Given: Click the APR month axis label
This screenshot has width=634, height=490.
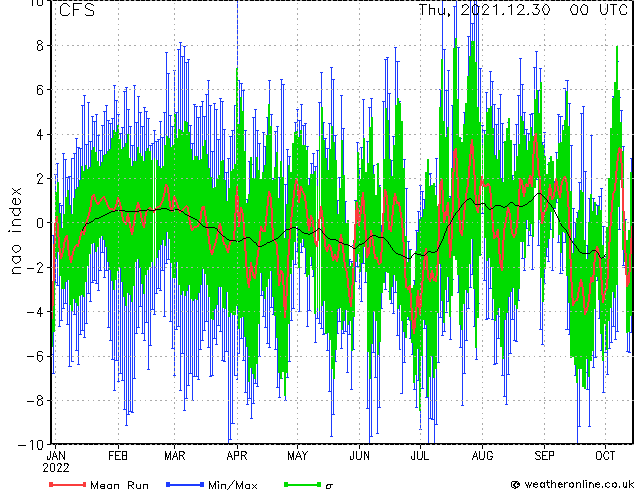Looking at the screenshot, I should pyautogui.click(x=237, y=456).
